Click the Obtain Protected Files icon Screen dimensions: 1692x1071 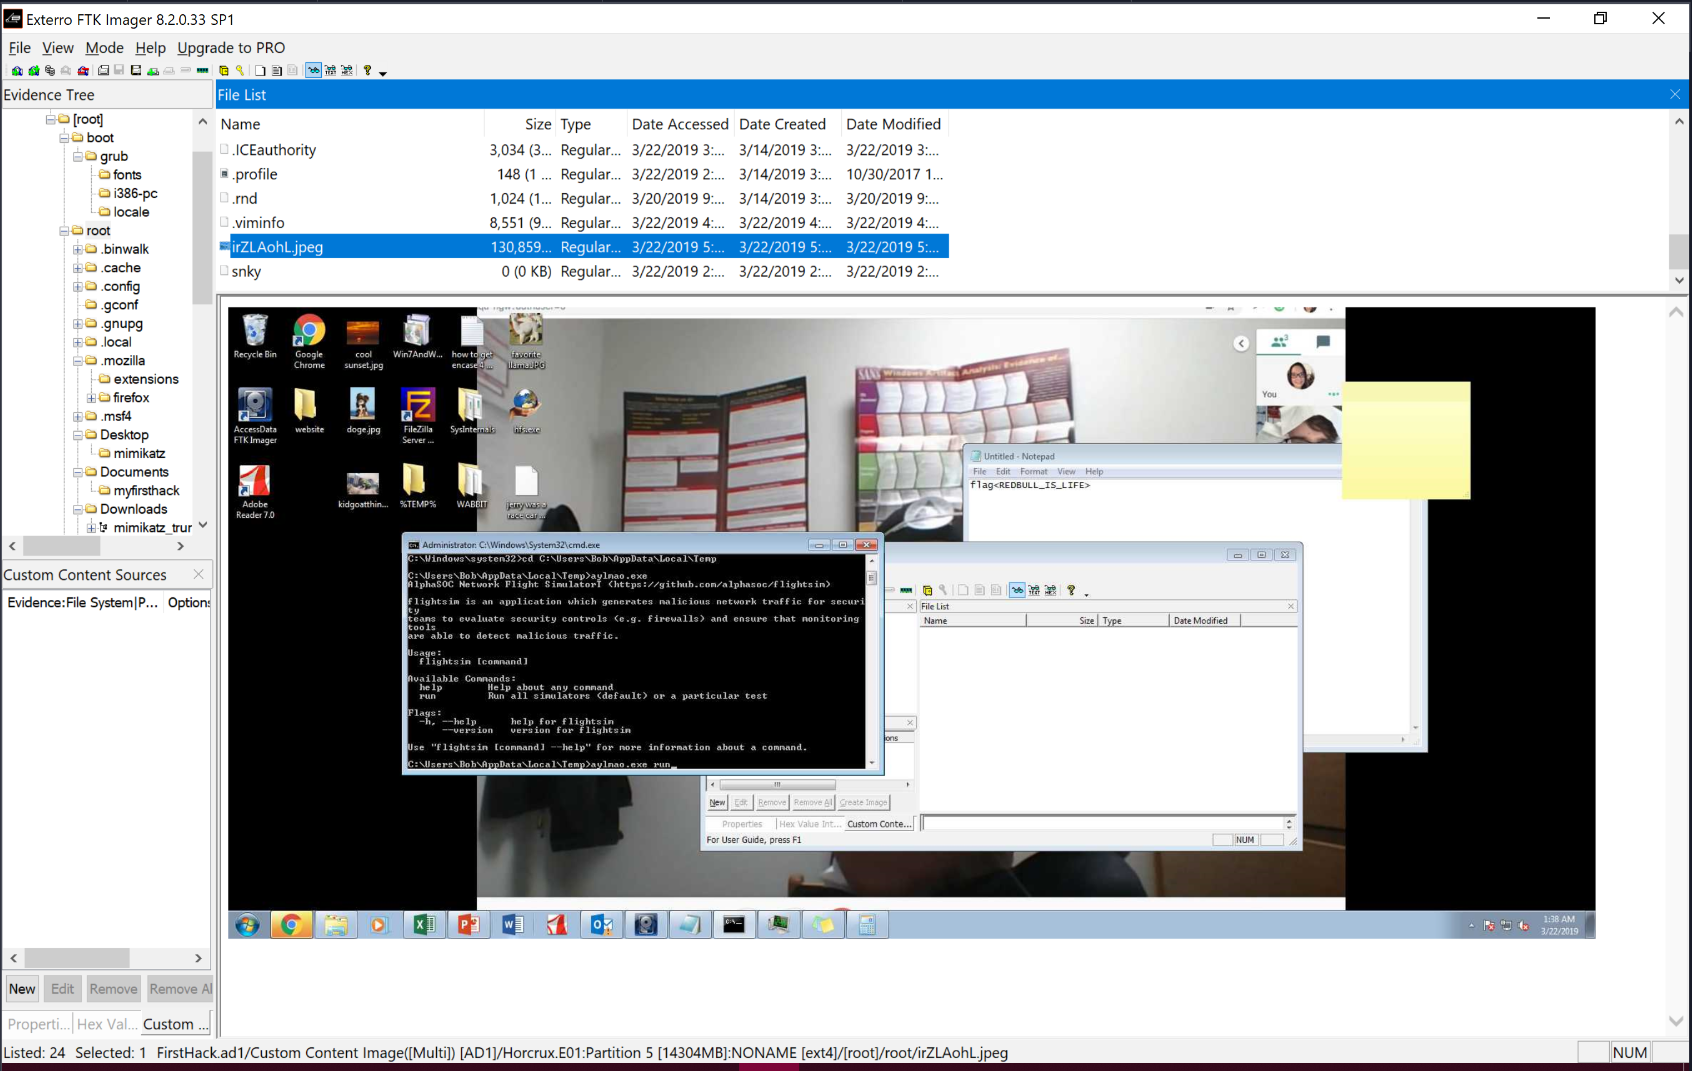pos(224,71)
